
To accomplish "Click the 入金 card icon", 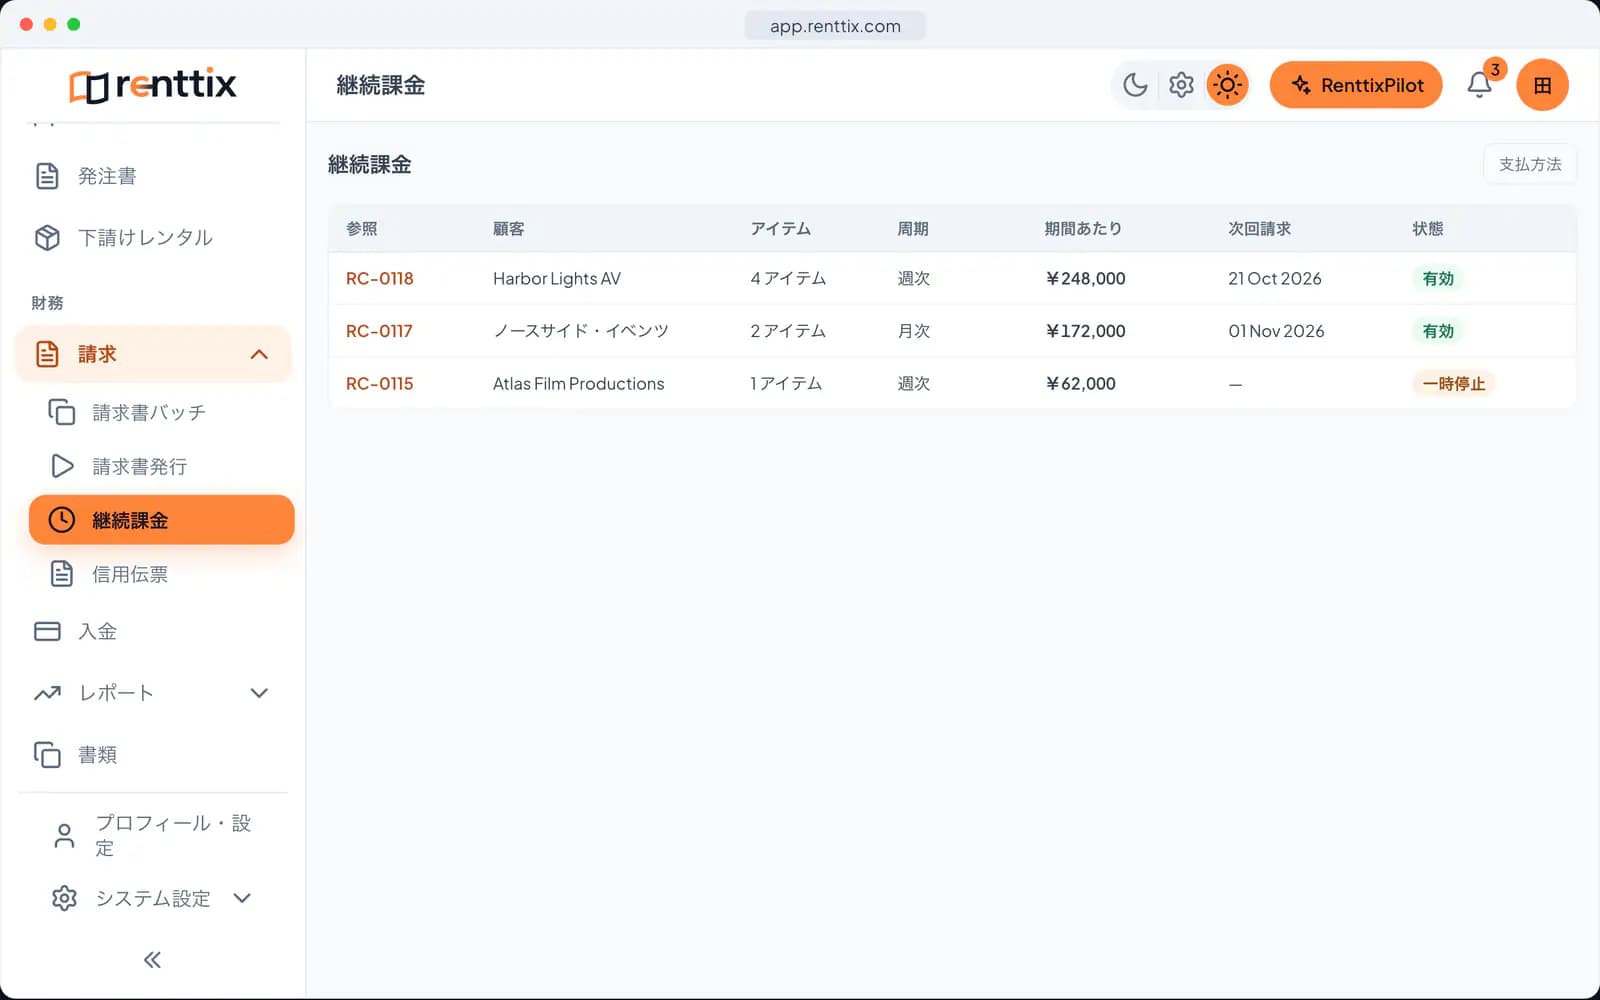I will [x=47, y=631].
